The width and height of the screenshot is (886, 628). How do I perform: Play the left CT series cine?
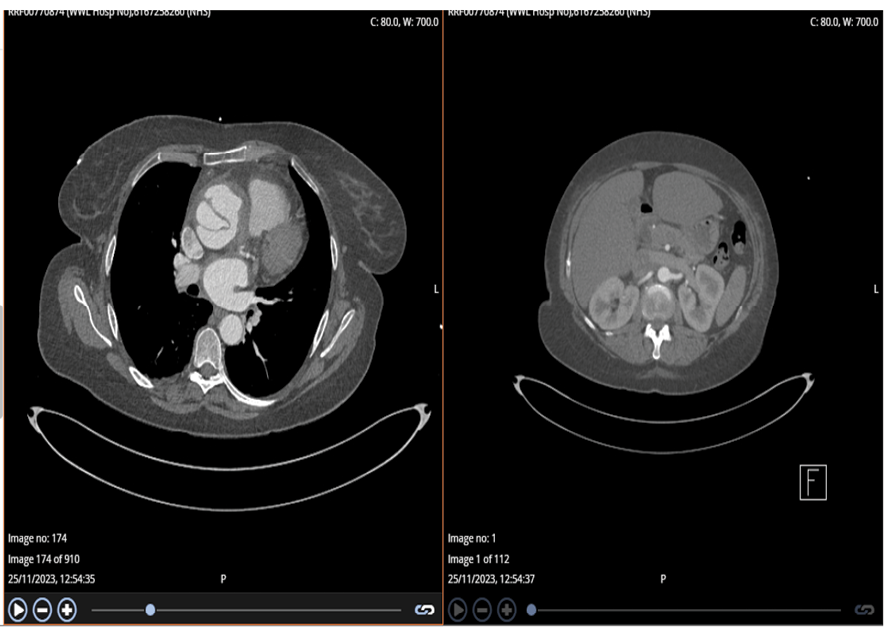pos(18,609)
